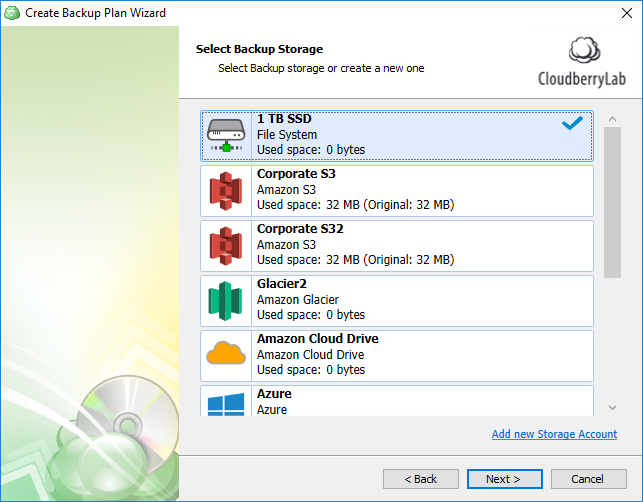Proceed with the Next button

point(504,479)
